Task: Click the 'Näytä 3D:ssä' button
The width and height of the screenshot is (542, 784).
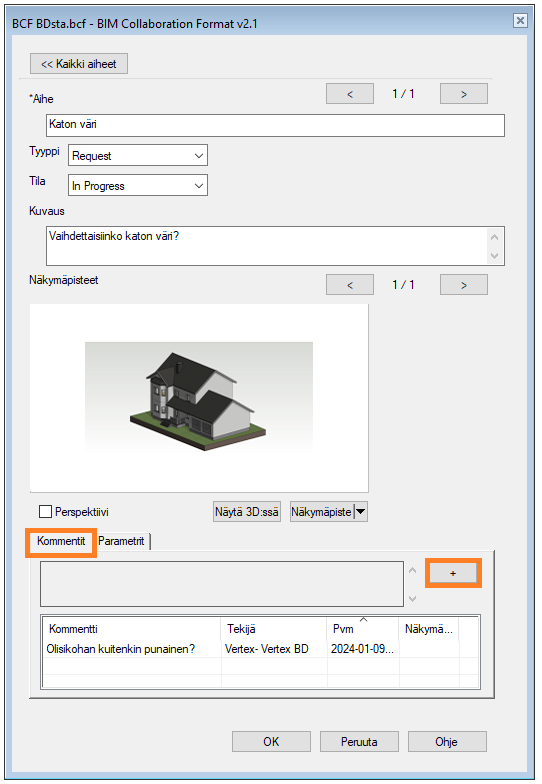Action: pos(246,512)
